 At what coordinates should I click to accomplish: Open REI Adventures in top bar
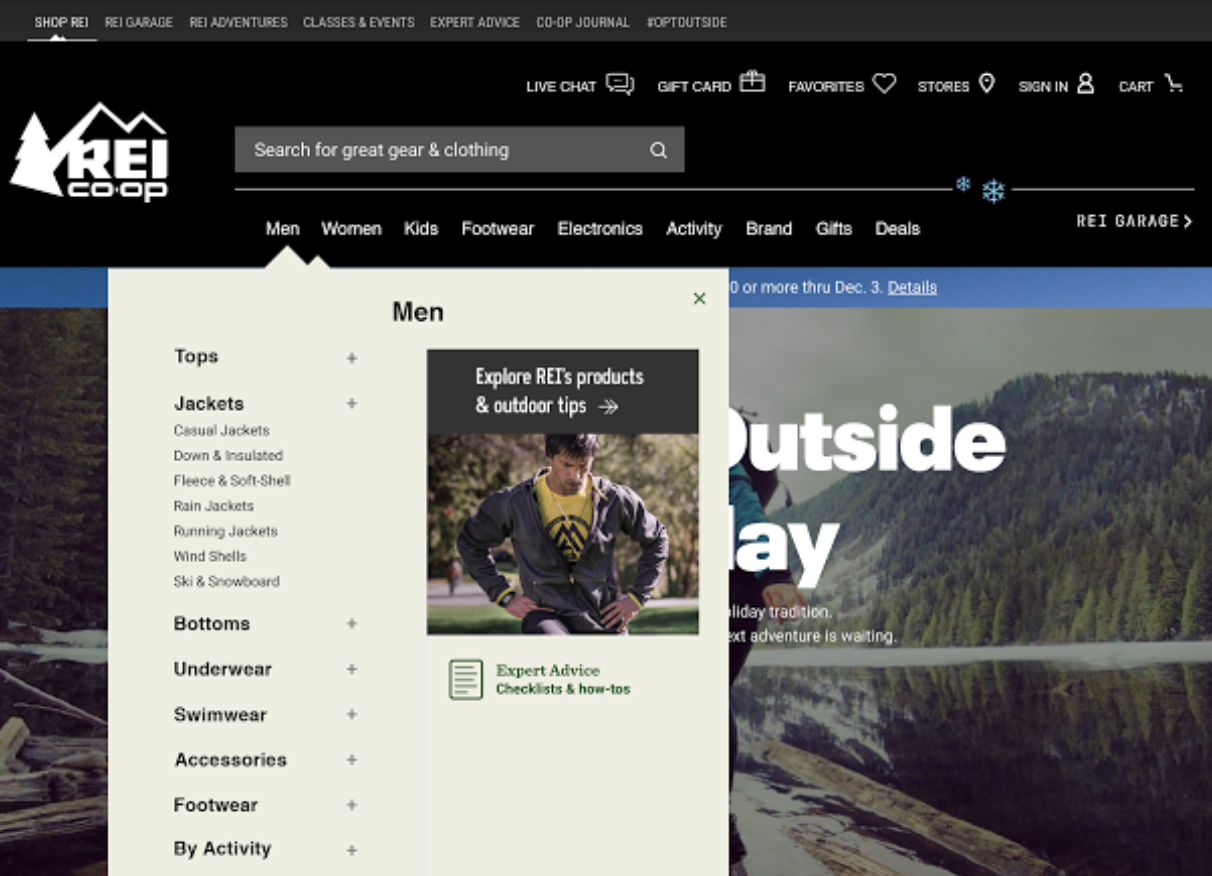coord(238,22)
